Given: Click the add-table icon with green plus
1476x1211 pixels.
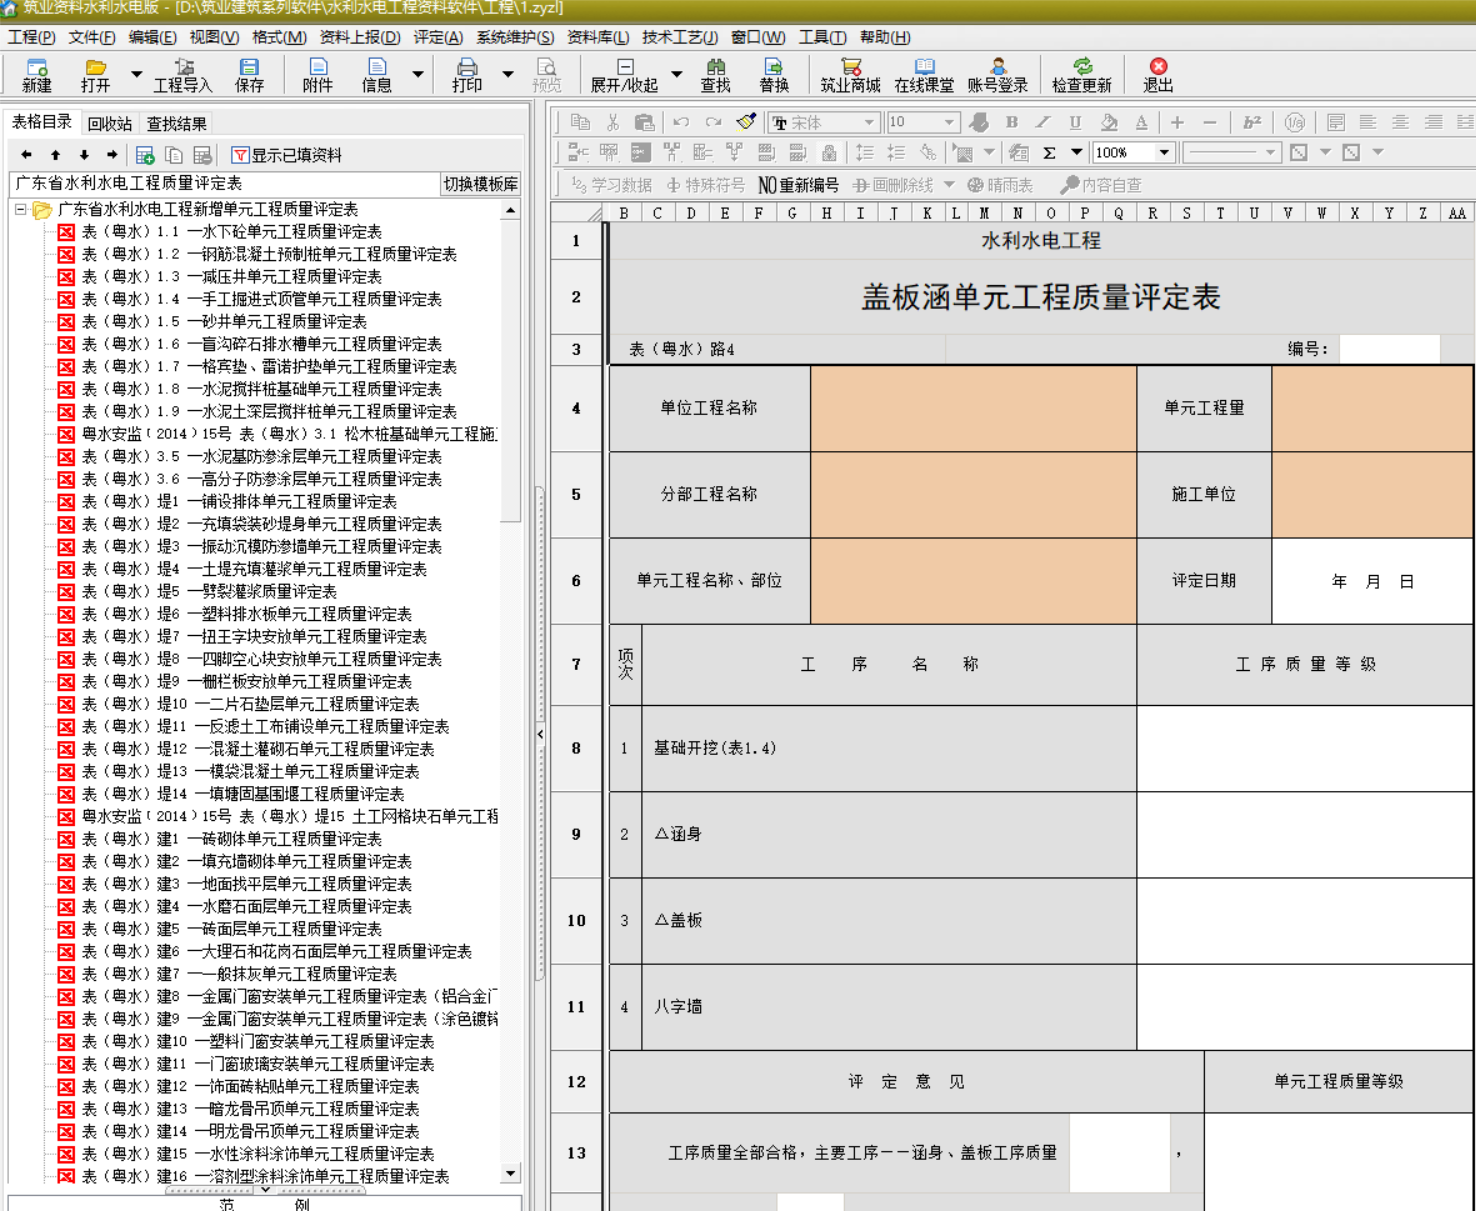Looking at the screenshot, I should 145,155.
